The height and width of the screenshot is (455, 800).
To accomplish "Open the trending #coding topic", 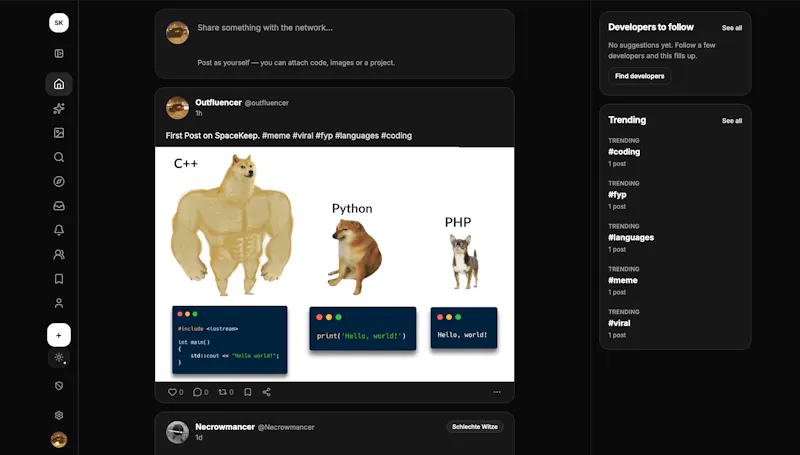I will 624,151.
